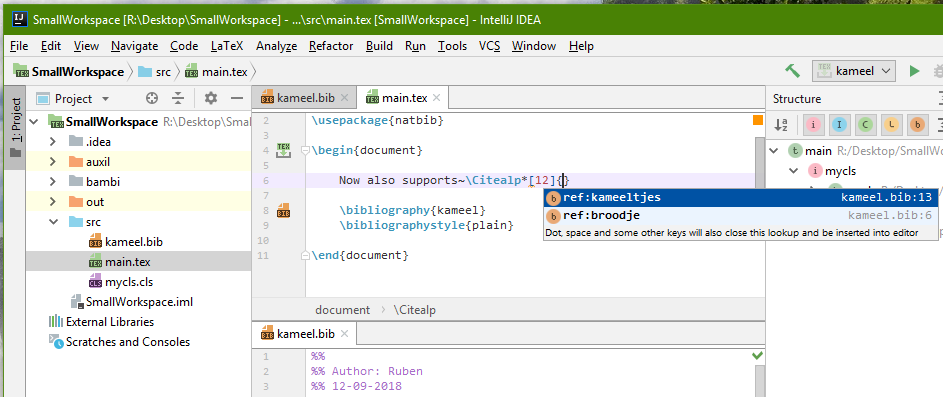Viewport: 943px width, 397px height.
Task: Toggle the orange 'b' Structure filter
Action: point(917,125)
